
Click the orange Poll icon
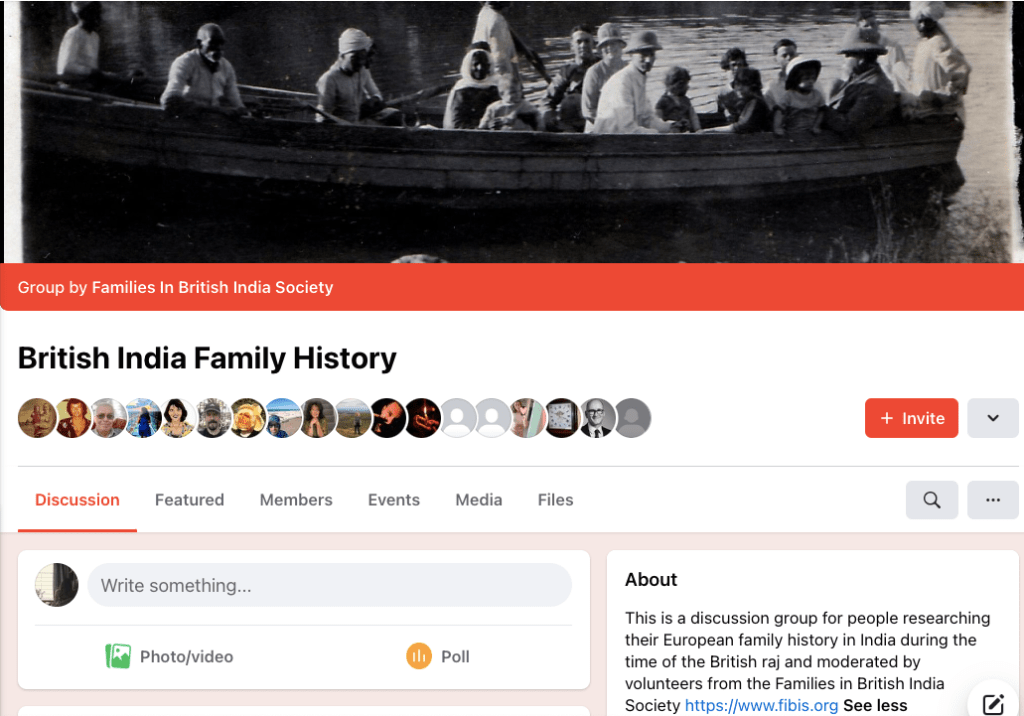(418, 656)
